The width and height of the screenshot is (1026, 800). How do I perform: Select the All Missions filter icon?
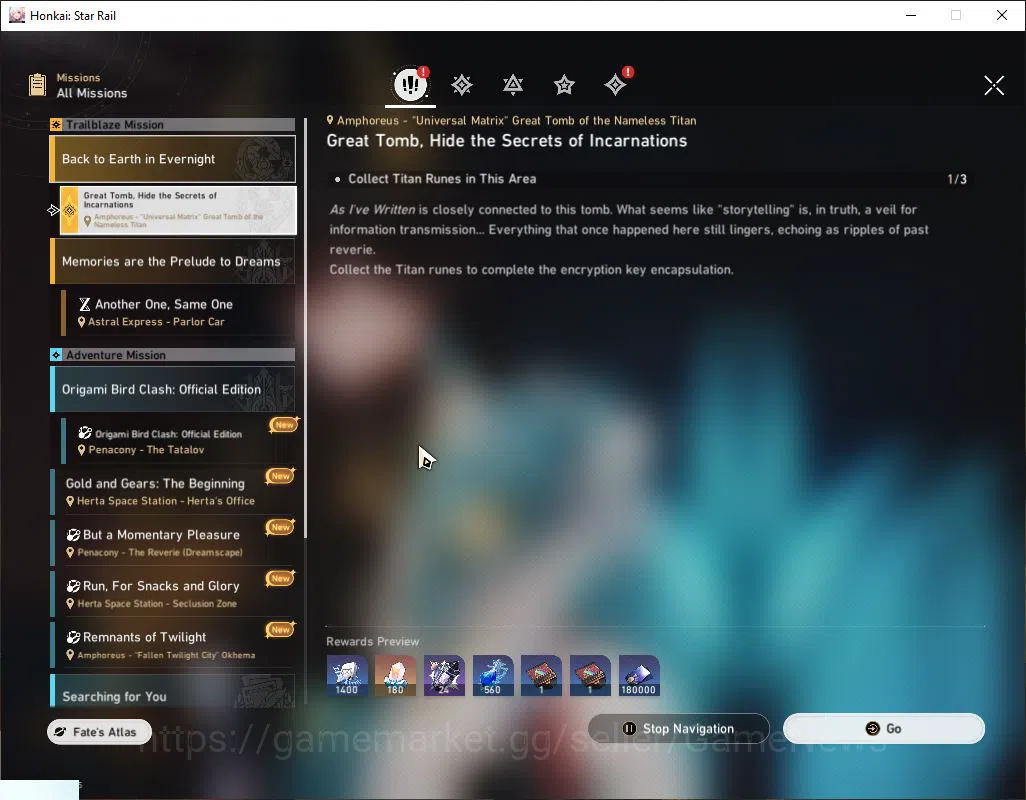click(410, 84)
